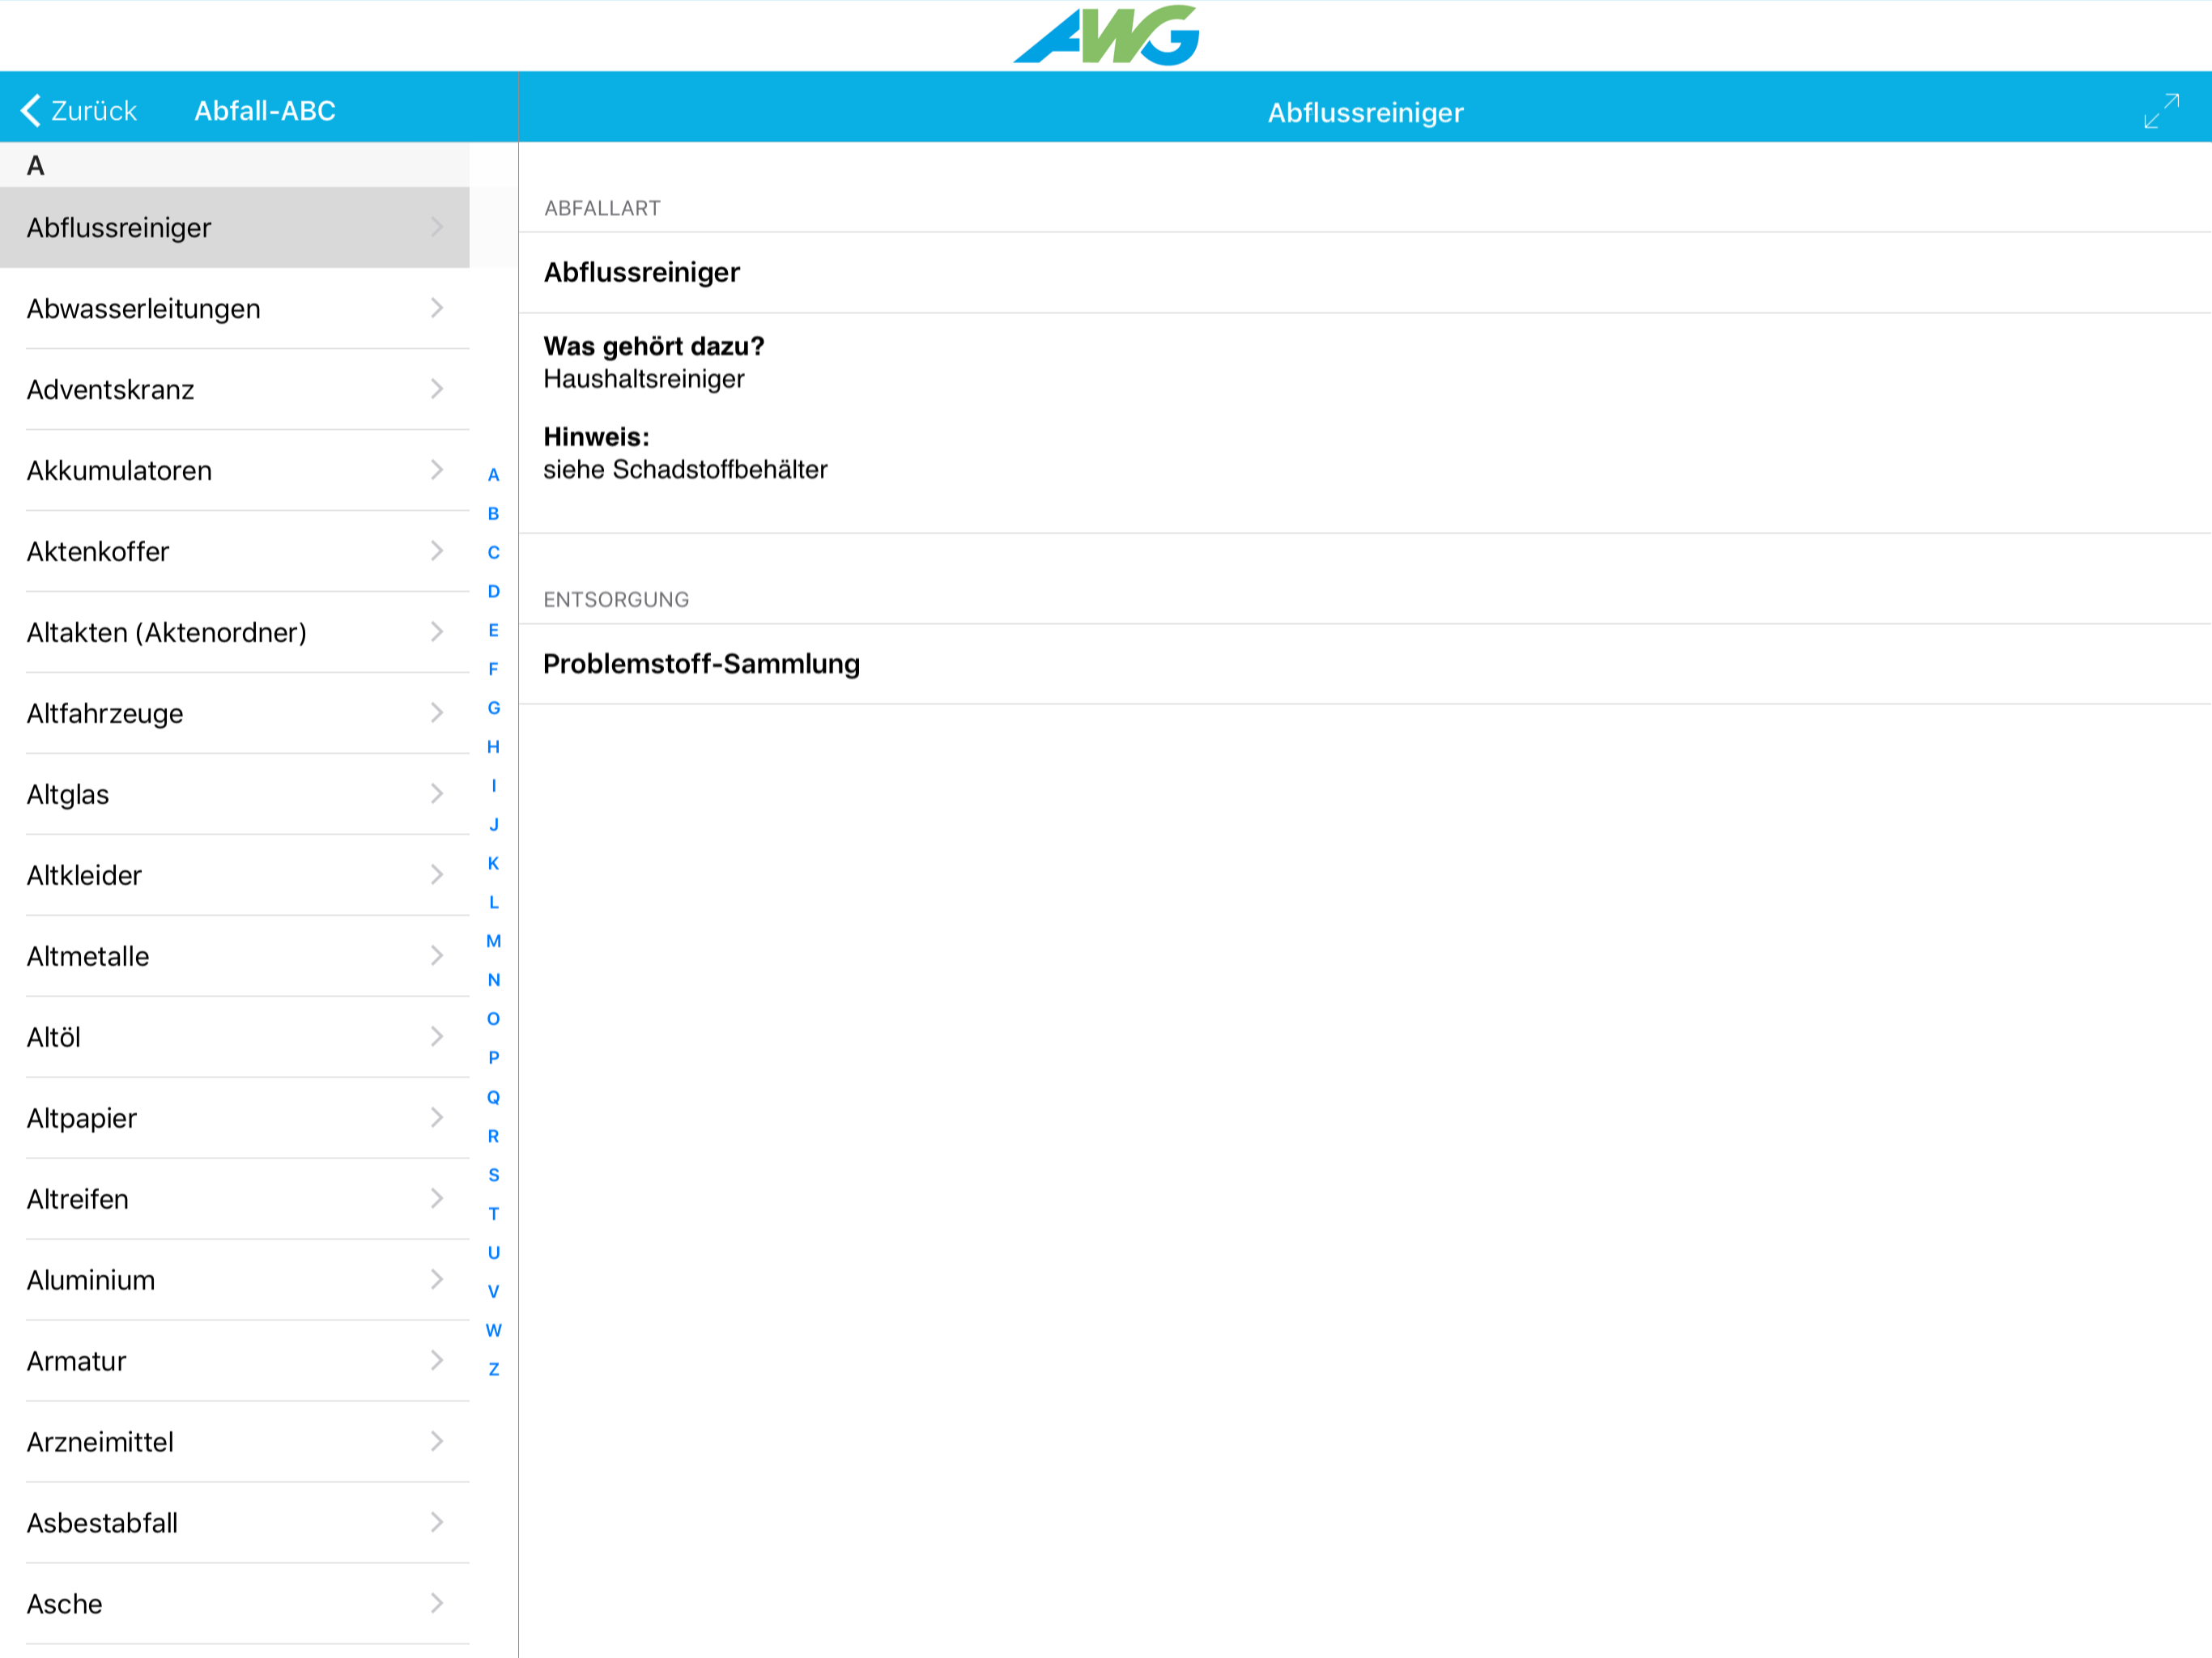Select Altpapier in the list
Viewport: 2212px width, 1658px height.
coord(235,1118)
